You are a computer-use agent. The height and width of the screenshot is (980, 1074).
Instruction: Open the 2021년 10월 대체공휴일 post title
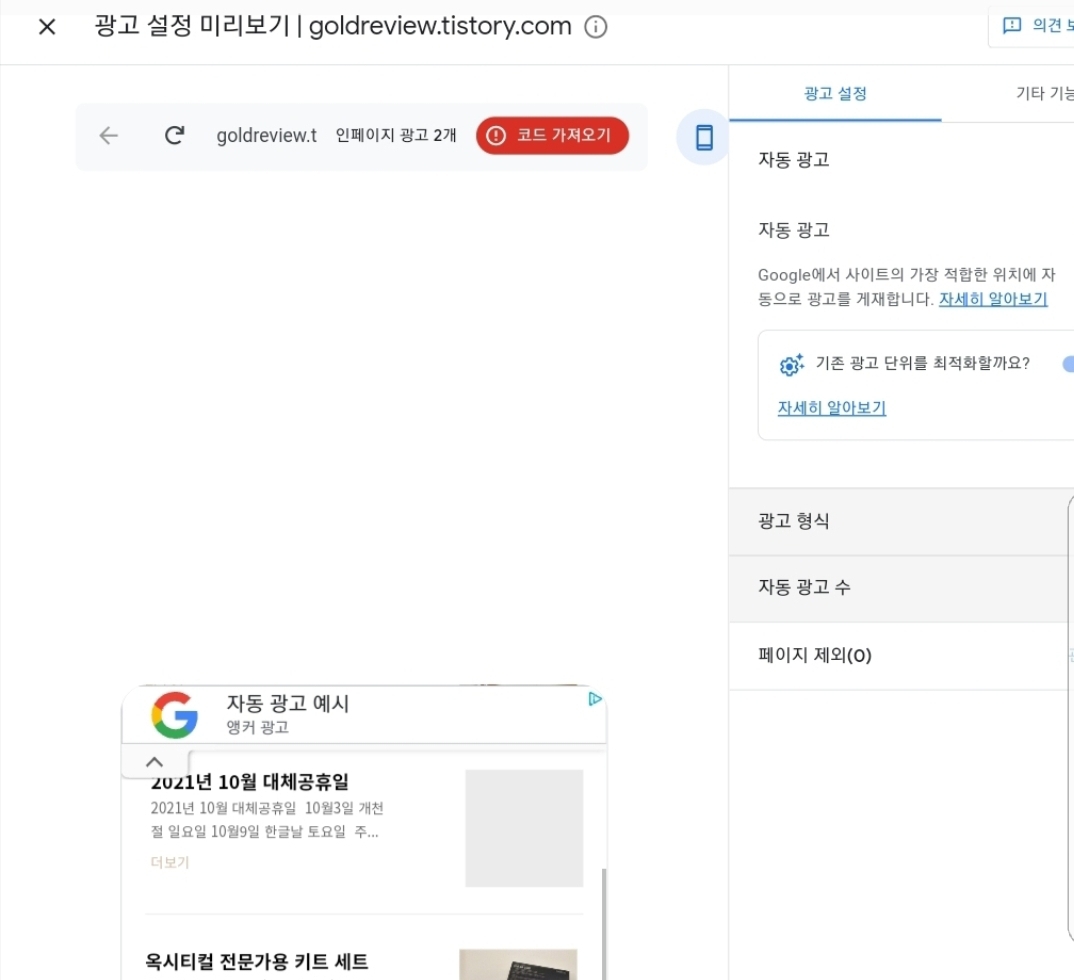pyautogui.click(x=249, y=781)
